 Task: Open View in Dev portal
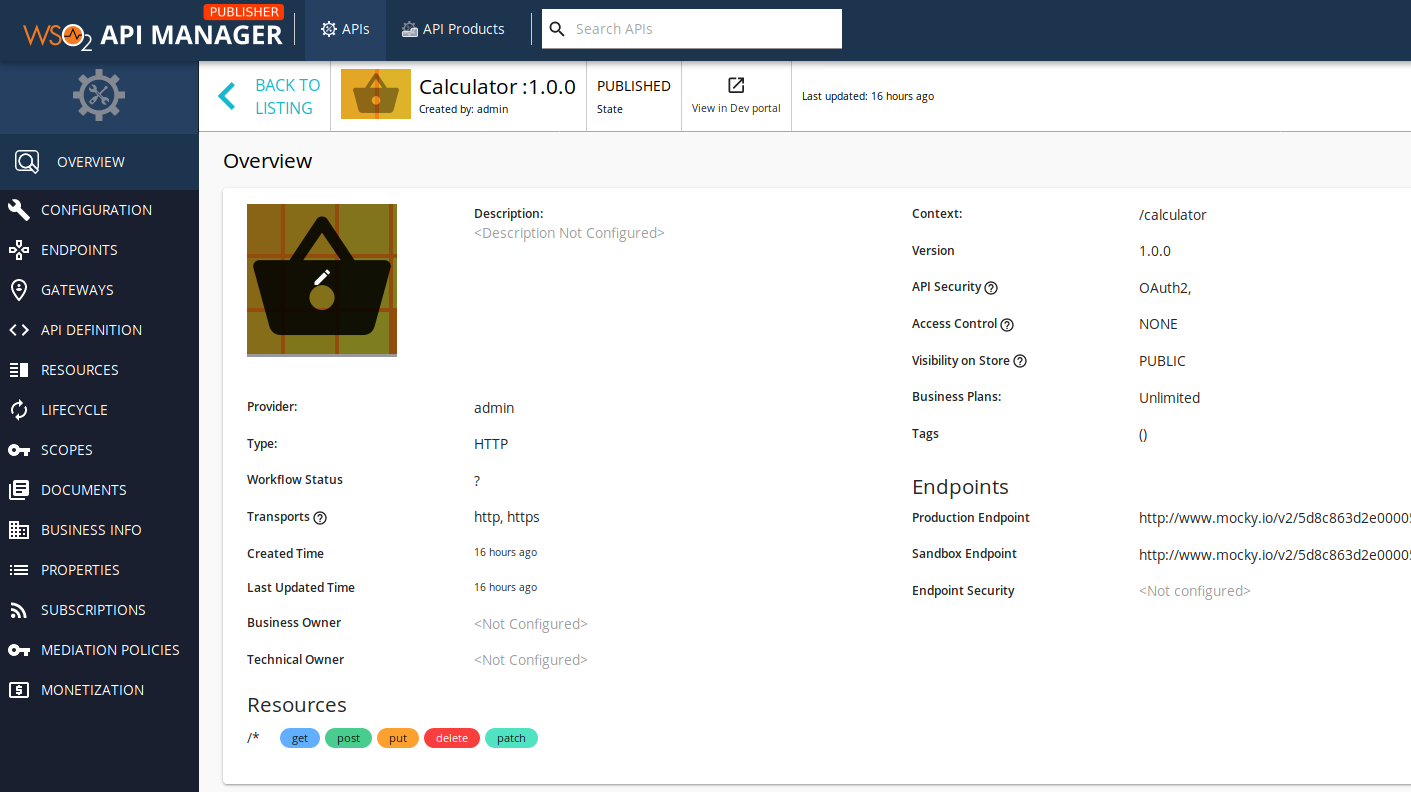point(735,95)
